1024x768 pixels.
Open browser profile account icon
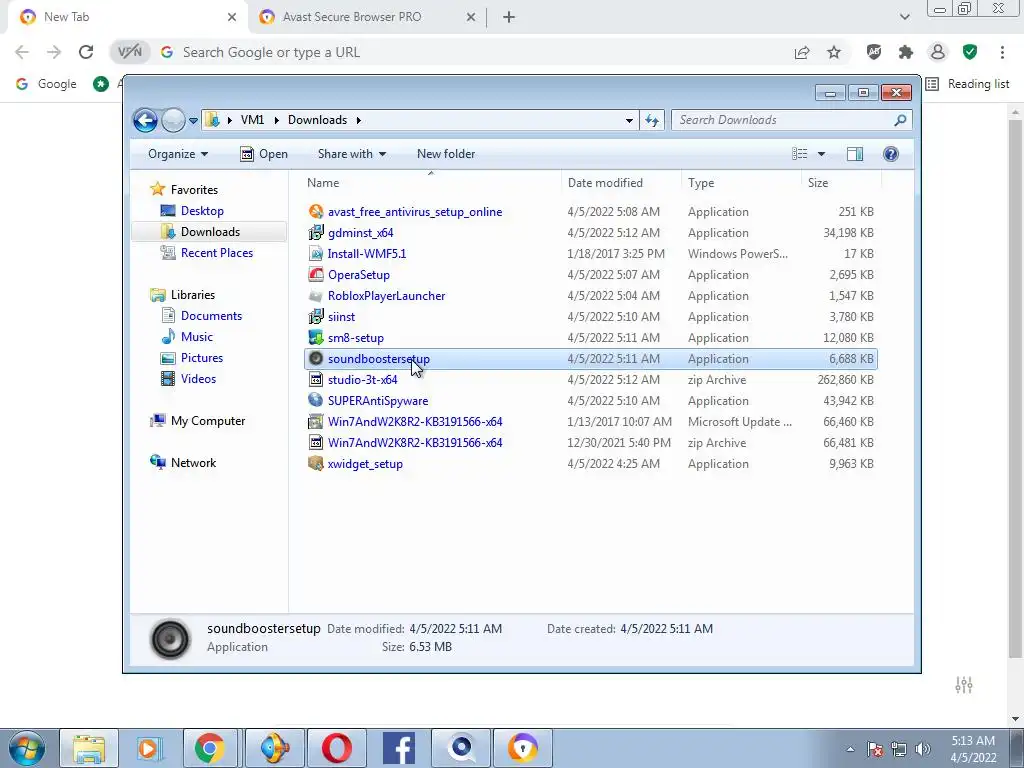(938, 52)
